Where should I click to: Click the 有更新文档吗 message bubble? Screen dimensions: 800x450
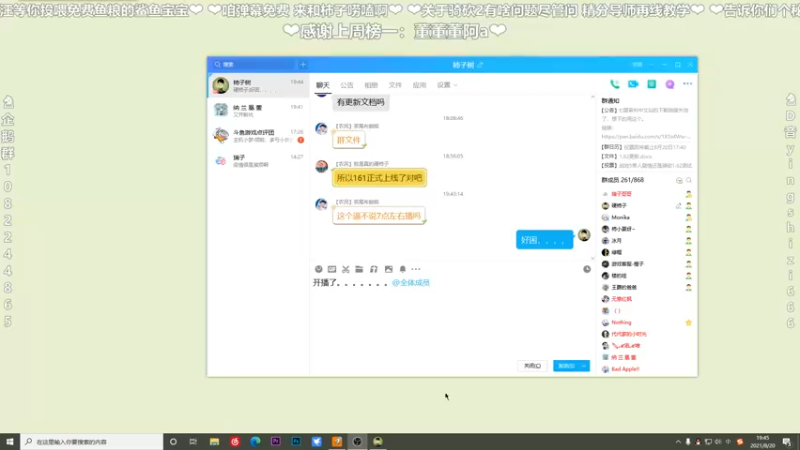[x=361, y=103]
